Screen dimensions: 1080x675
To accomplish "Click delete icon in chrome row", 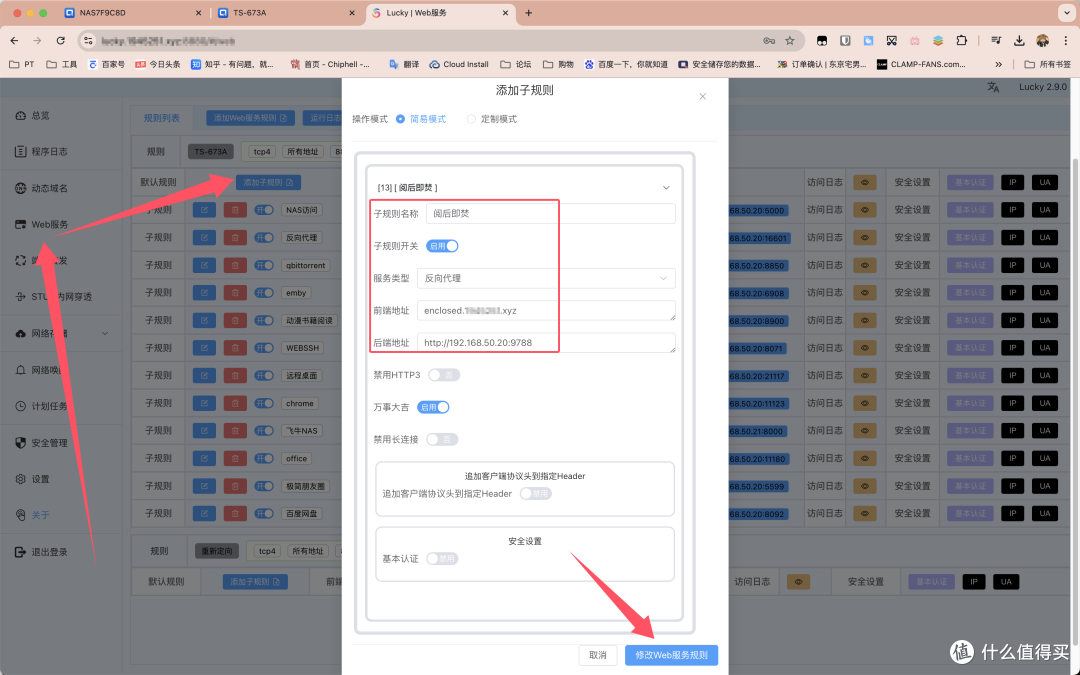I will tap(235, 403).
